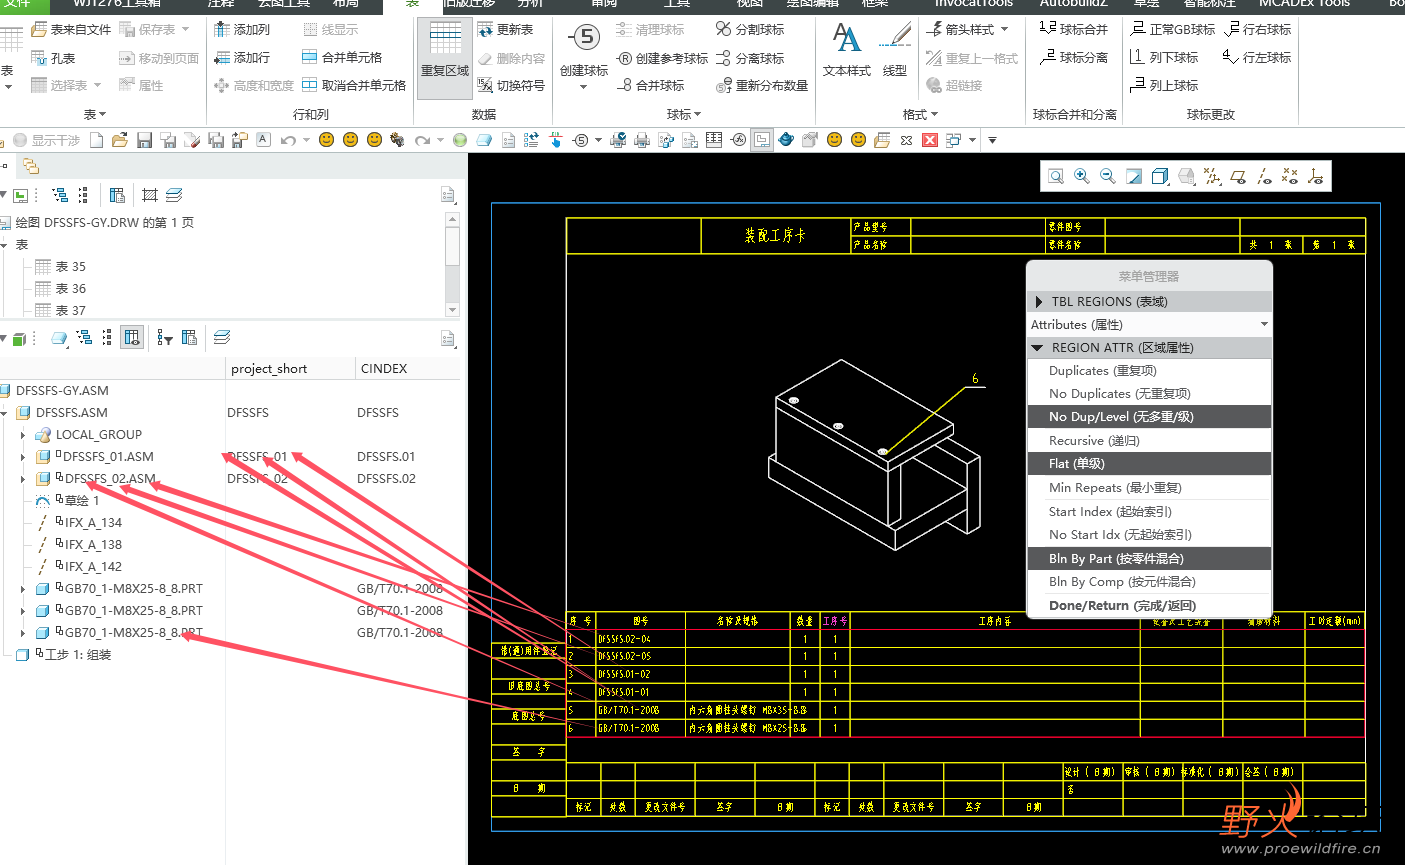Toggle coordinate system display visibility

point(1316,177)
